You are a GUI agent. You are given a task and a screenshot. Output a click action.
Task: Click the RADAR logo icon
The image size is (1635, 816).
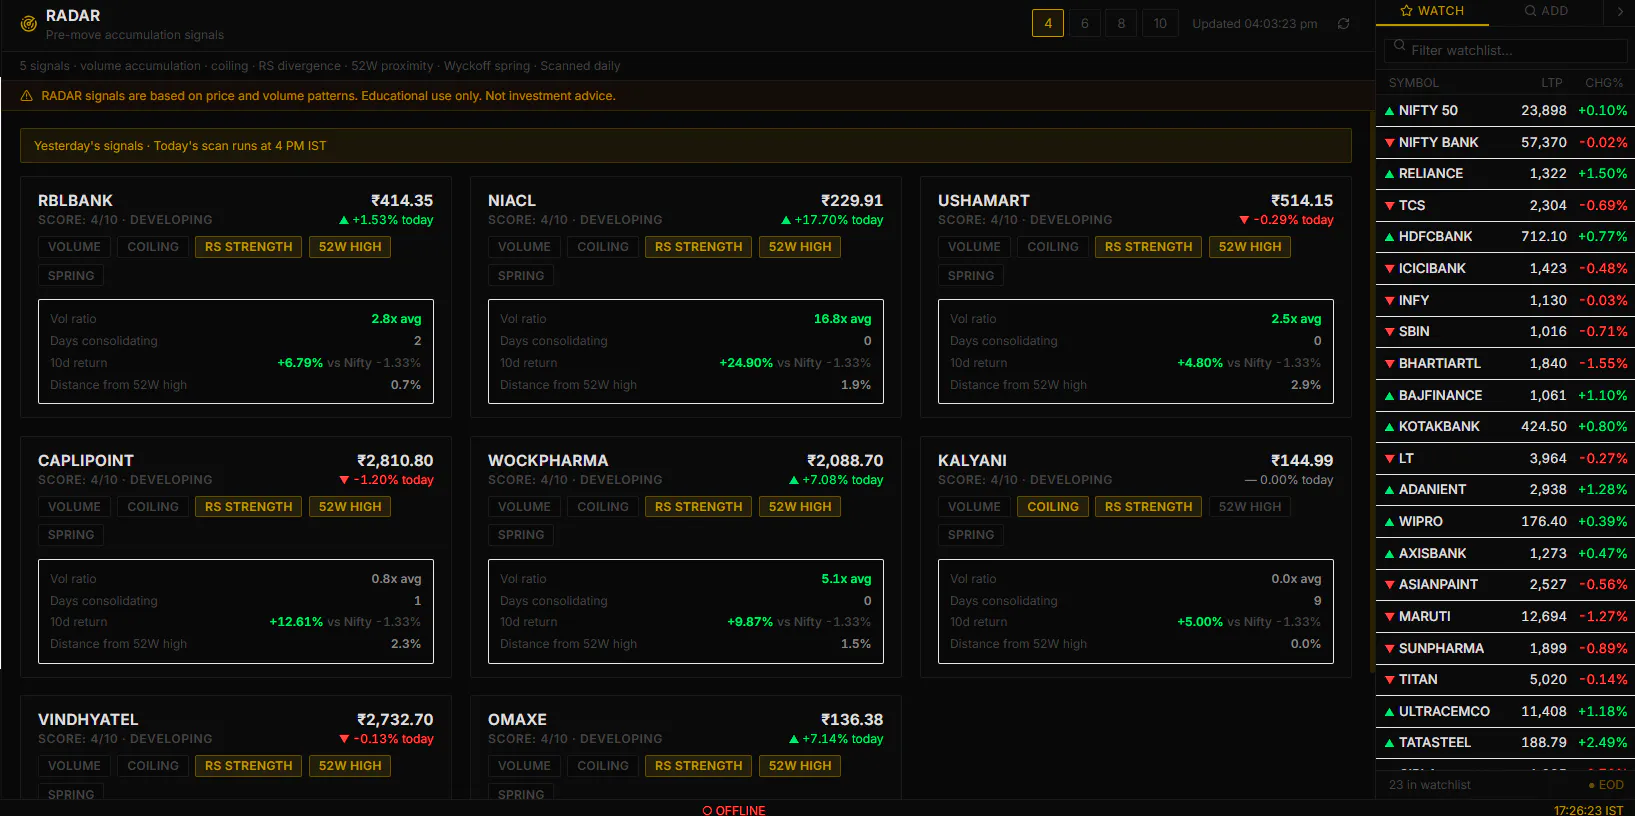[28, 24]
